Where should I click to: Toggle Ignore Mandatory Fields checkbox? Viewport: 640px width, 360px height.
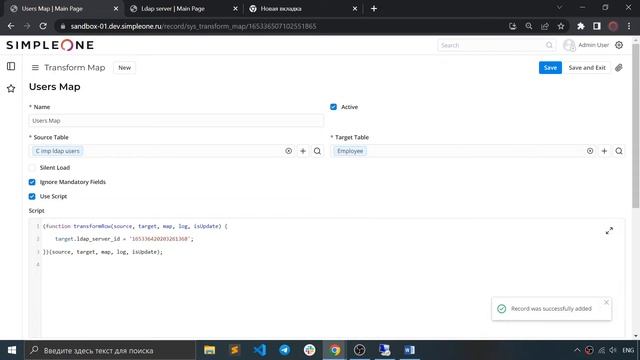pyautogui.click(x=32, y=182)
